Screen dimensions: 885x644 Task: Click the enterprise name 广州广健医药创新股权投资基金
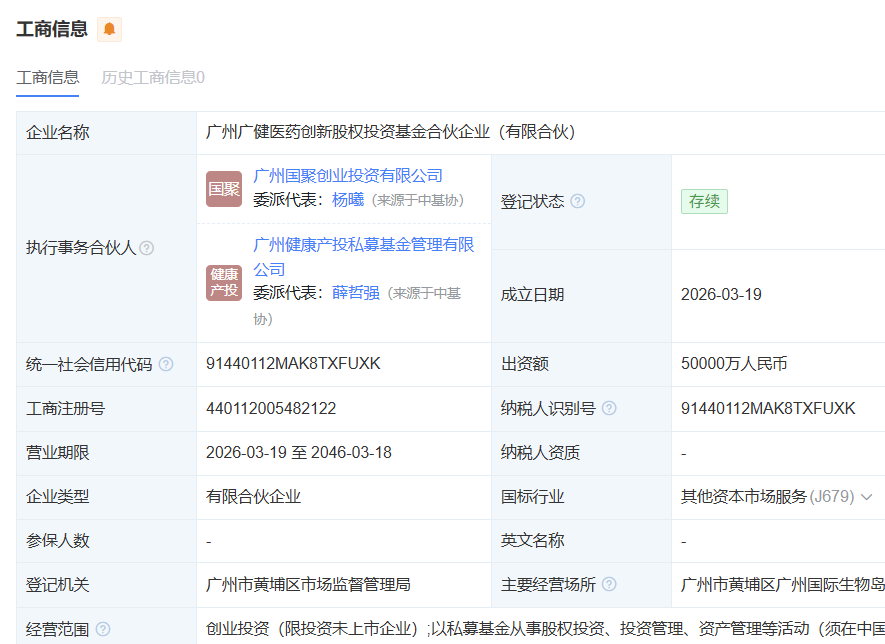(390, 132)
